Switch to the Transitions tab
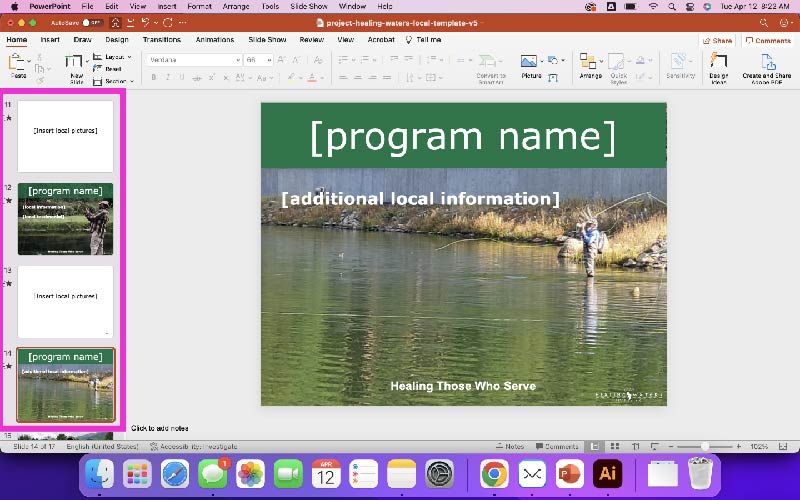 point(162,39)
